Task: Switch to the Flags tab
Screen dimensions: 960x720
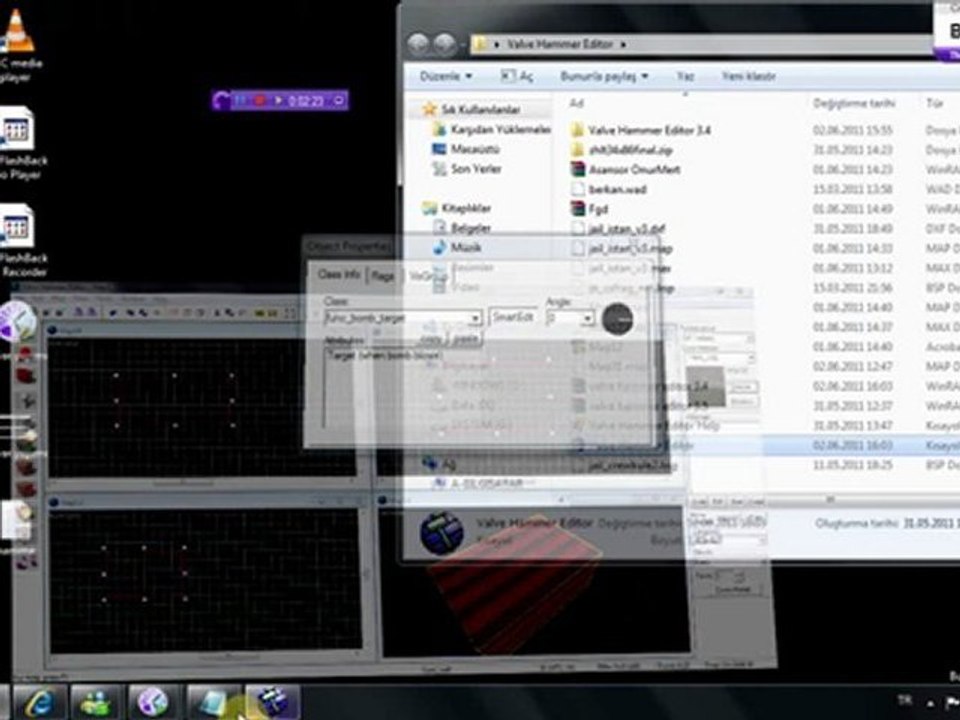Action: pos(383,276)
